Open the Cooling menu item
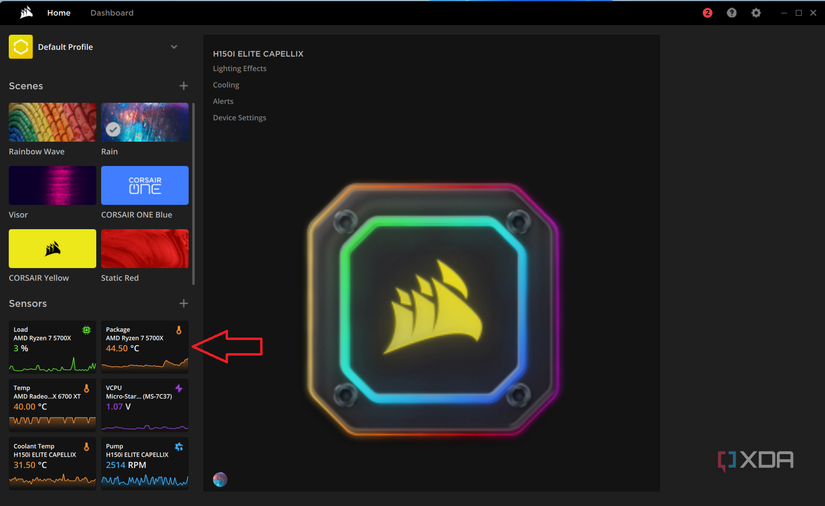The height and width of the screenshot is (506, 825). tap(226, 85)
